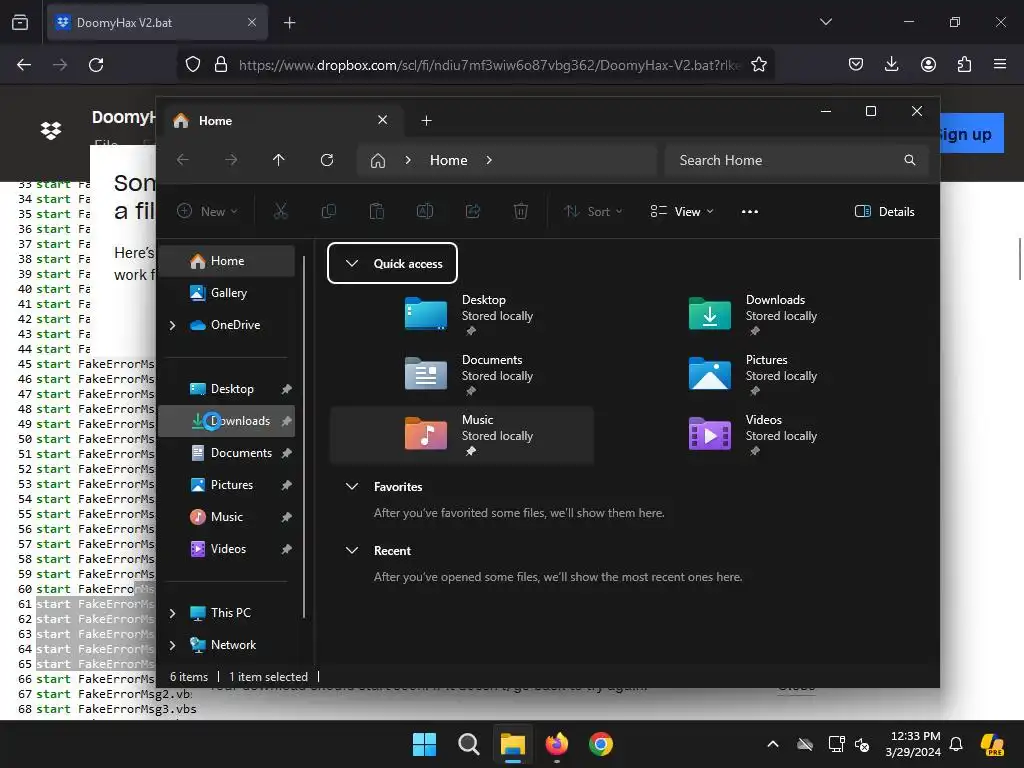Open the New dropdown
This screenshot has width=1024, height=768.
(207, 212)
